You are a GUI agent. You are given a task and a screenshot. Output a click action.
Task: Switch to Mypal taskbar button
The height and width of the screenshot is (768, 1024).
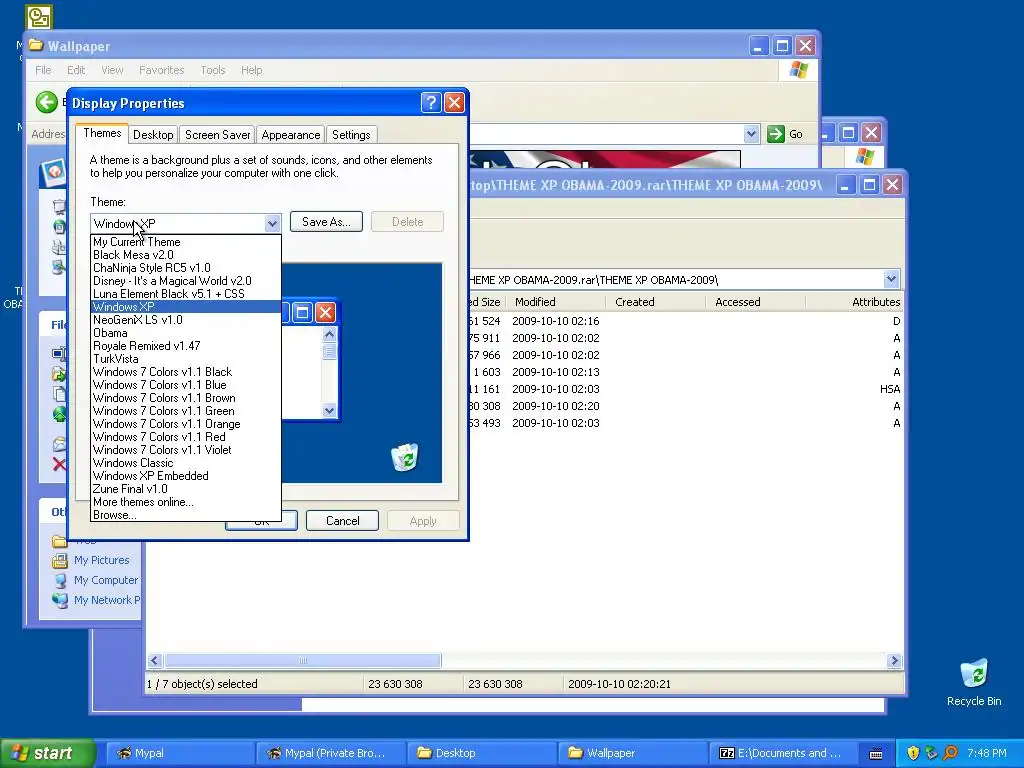pos(179,753)
